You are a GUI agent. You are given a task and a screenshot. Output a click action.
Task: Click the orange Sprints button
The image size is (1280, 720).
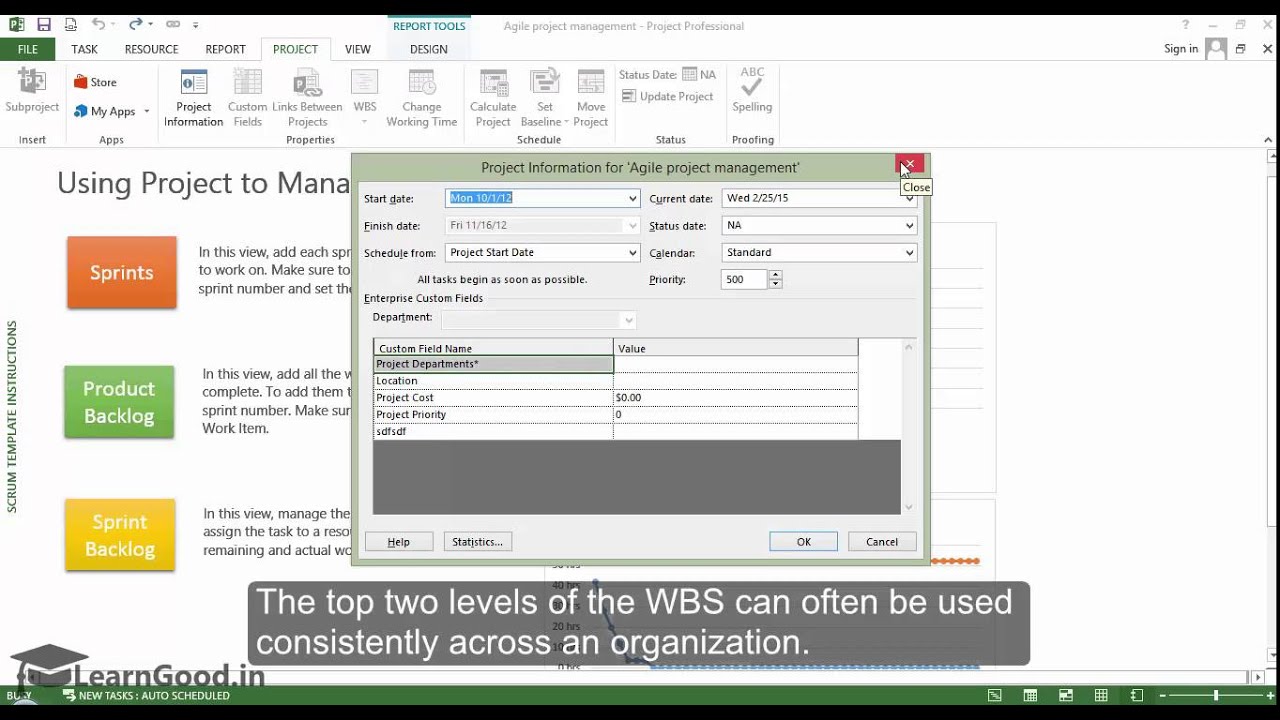tap(122, 273)
